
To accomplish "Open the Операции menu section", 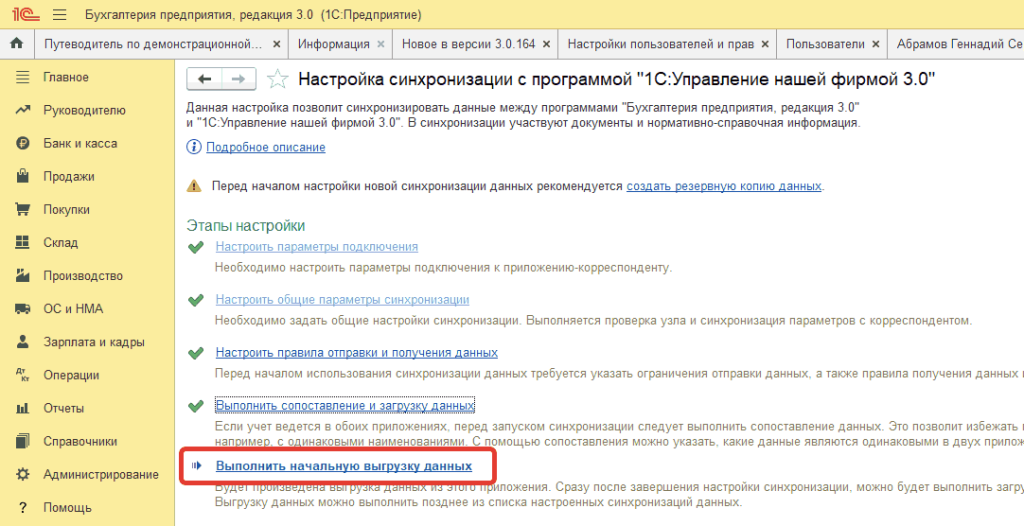I will pos(71,375).
